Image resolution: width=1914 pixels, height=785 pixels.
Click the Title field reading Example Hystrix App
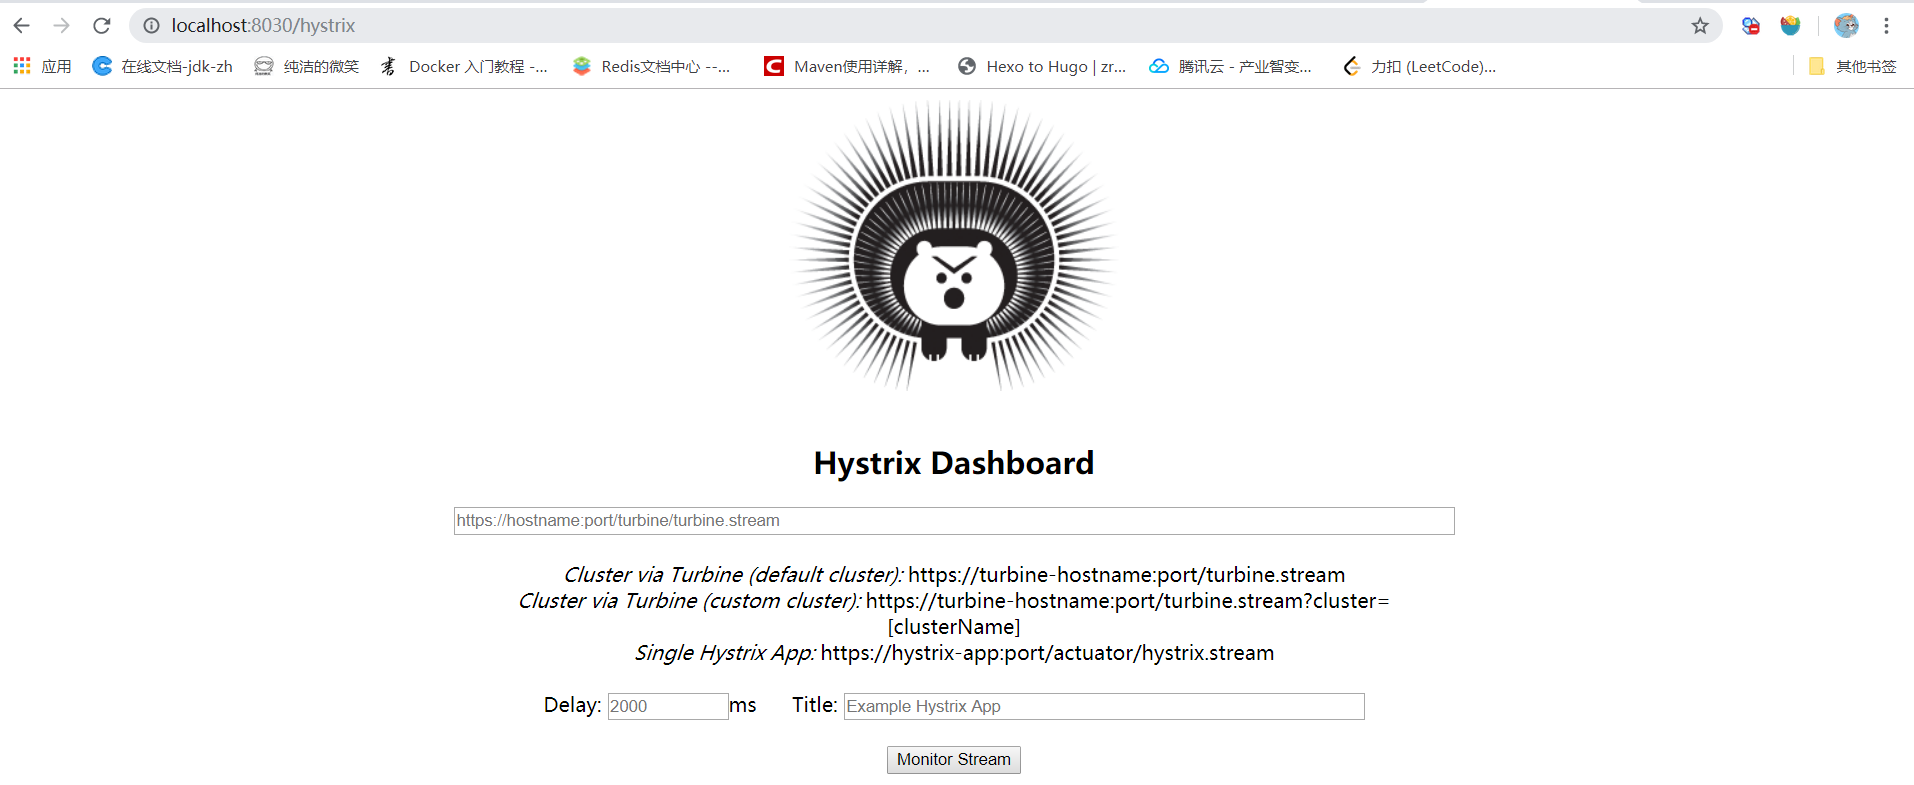tap(1104, 706)
